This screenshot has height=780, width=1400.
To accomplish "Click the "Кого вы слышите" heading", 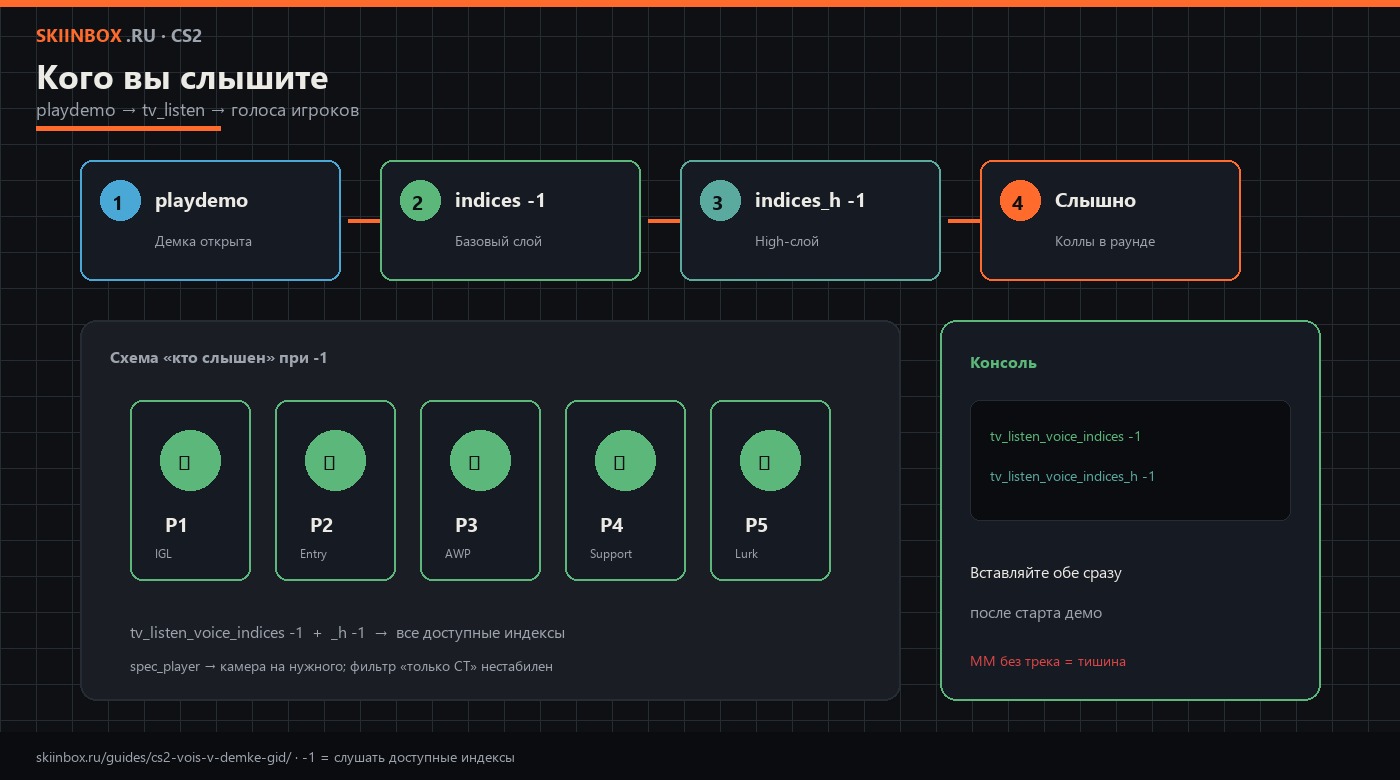I will click(182, 78).
